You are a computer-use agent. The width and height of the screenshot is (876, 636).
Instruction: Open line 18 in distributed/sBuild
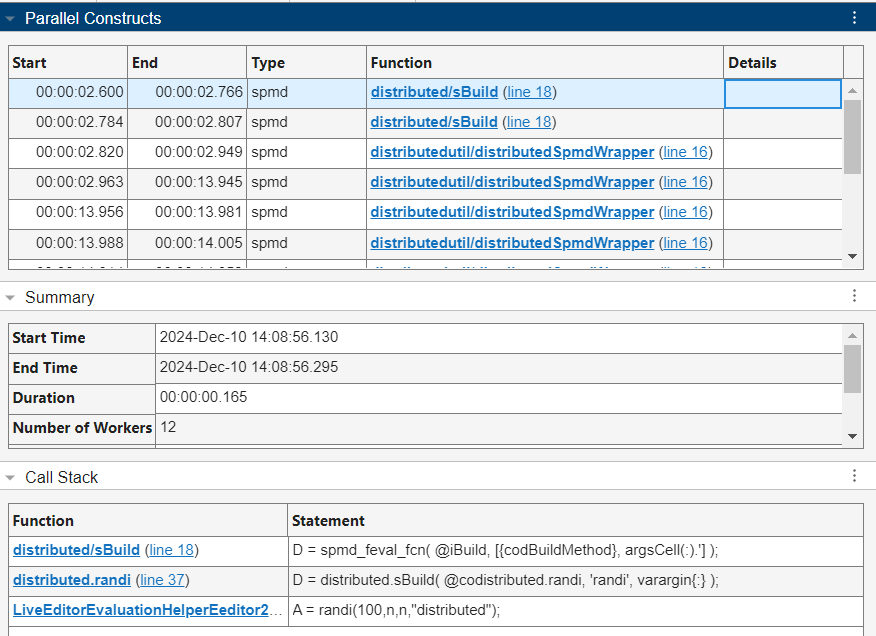(529, 91)
